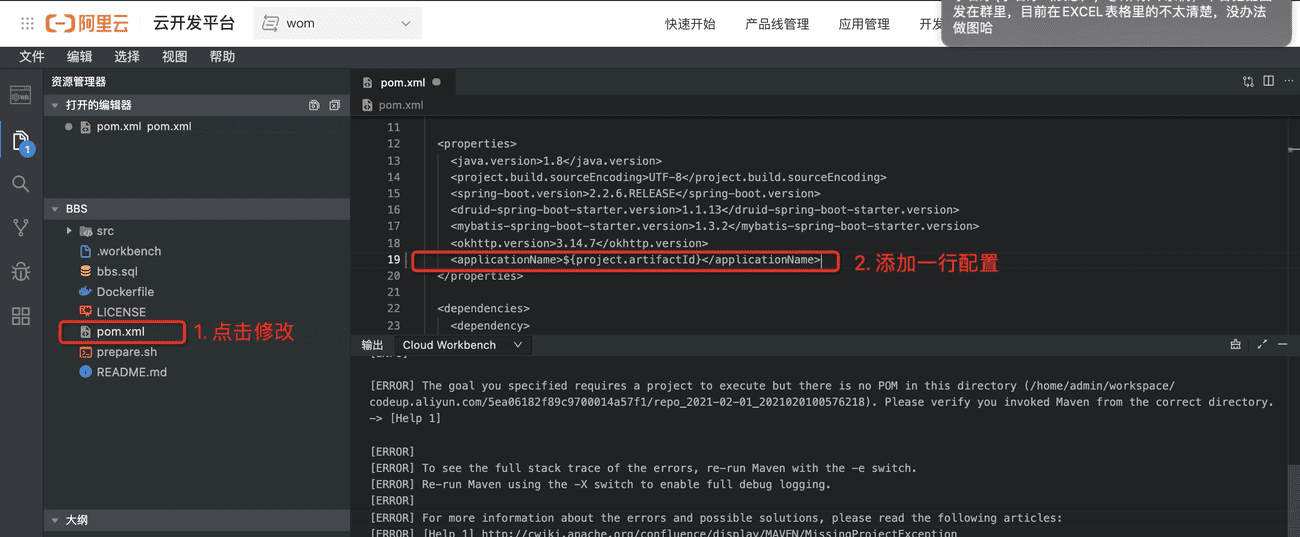Click the java.version line in editor
The height and width of the screenshot is (537, 1300).
point(556,161)
